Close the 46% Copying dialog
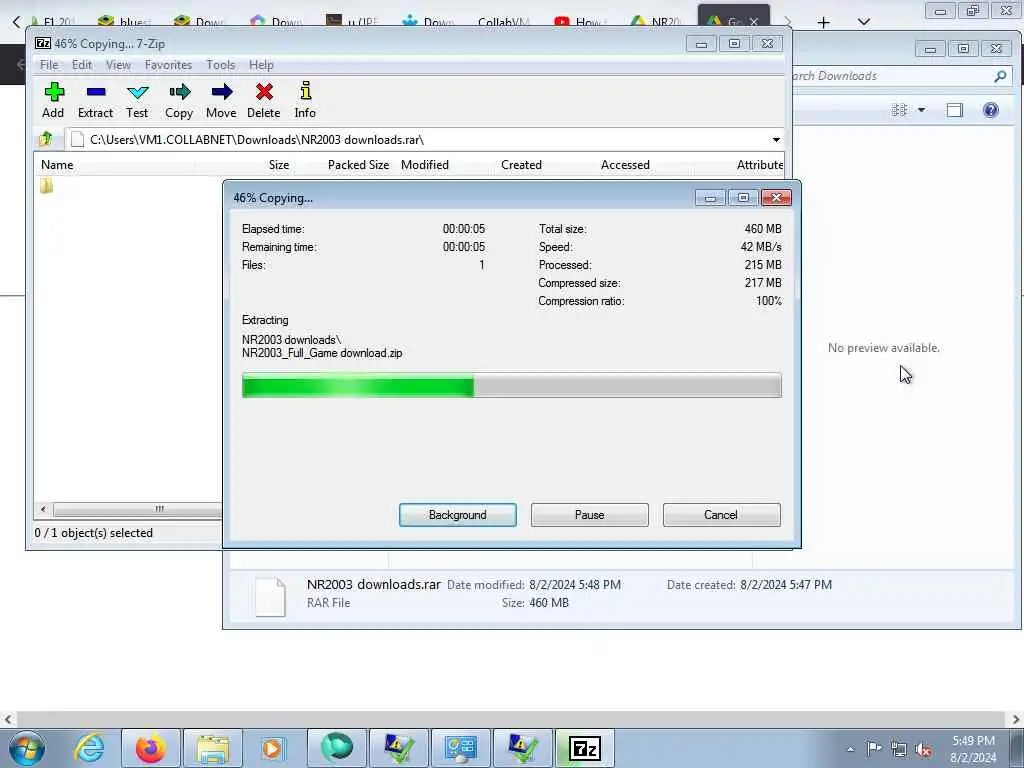Screen dimensions: 1024x768 pos(776,198)
